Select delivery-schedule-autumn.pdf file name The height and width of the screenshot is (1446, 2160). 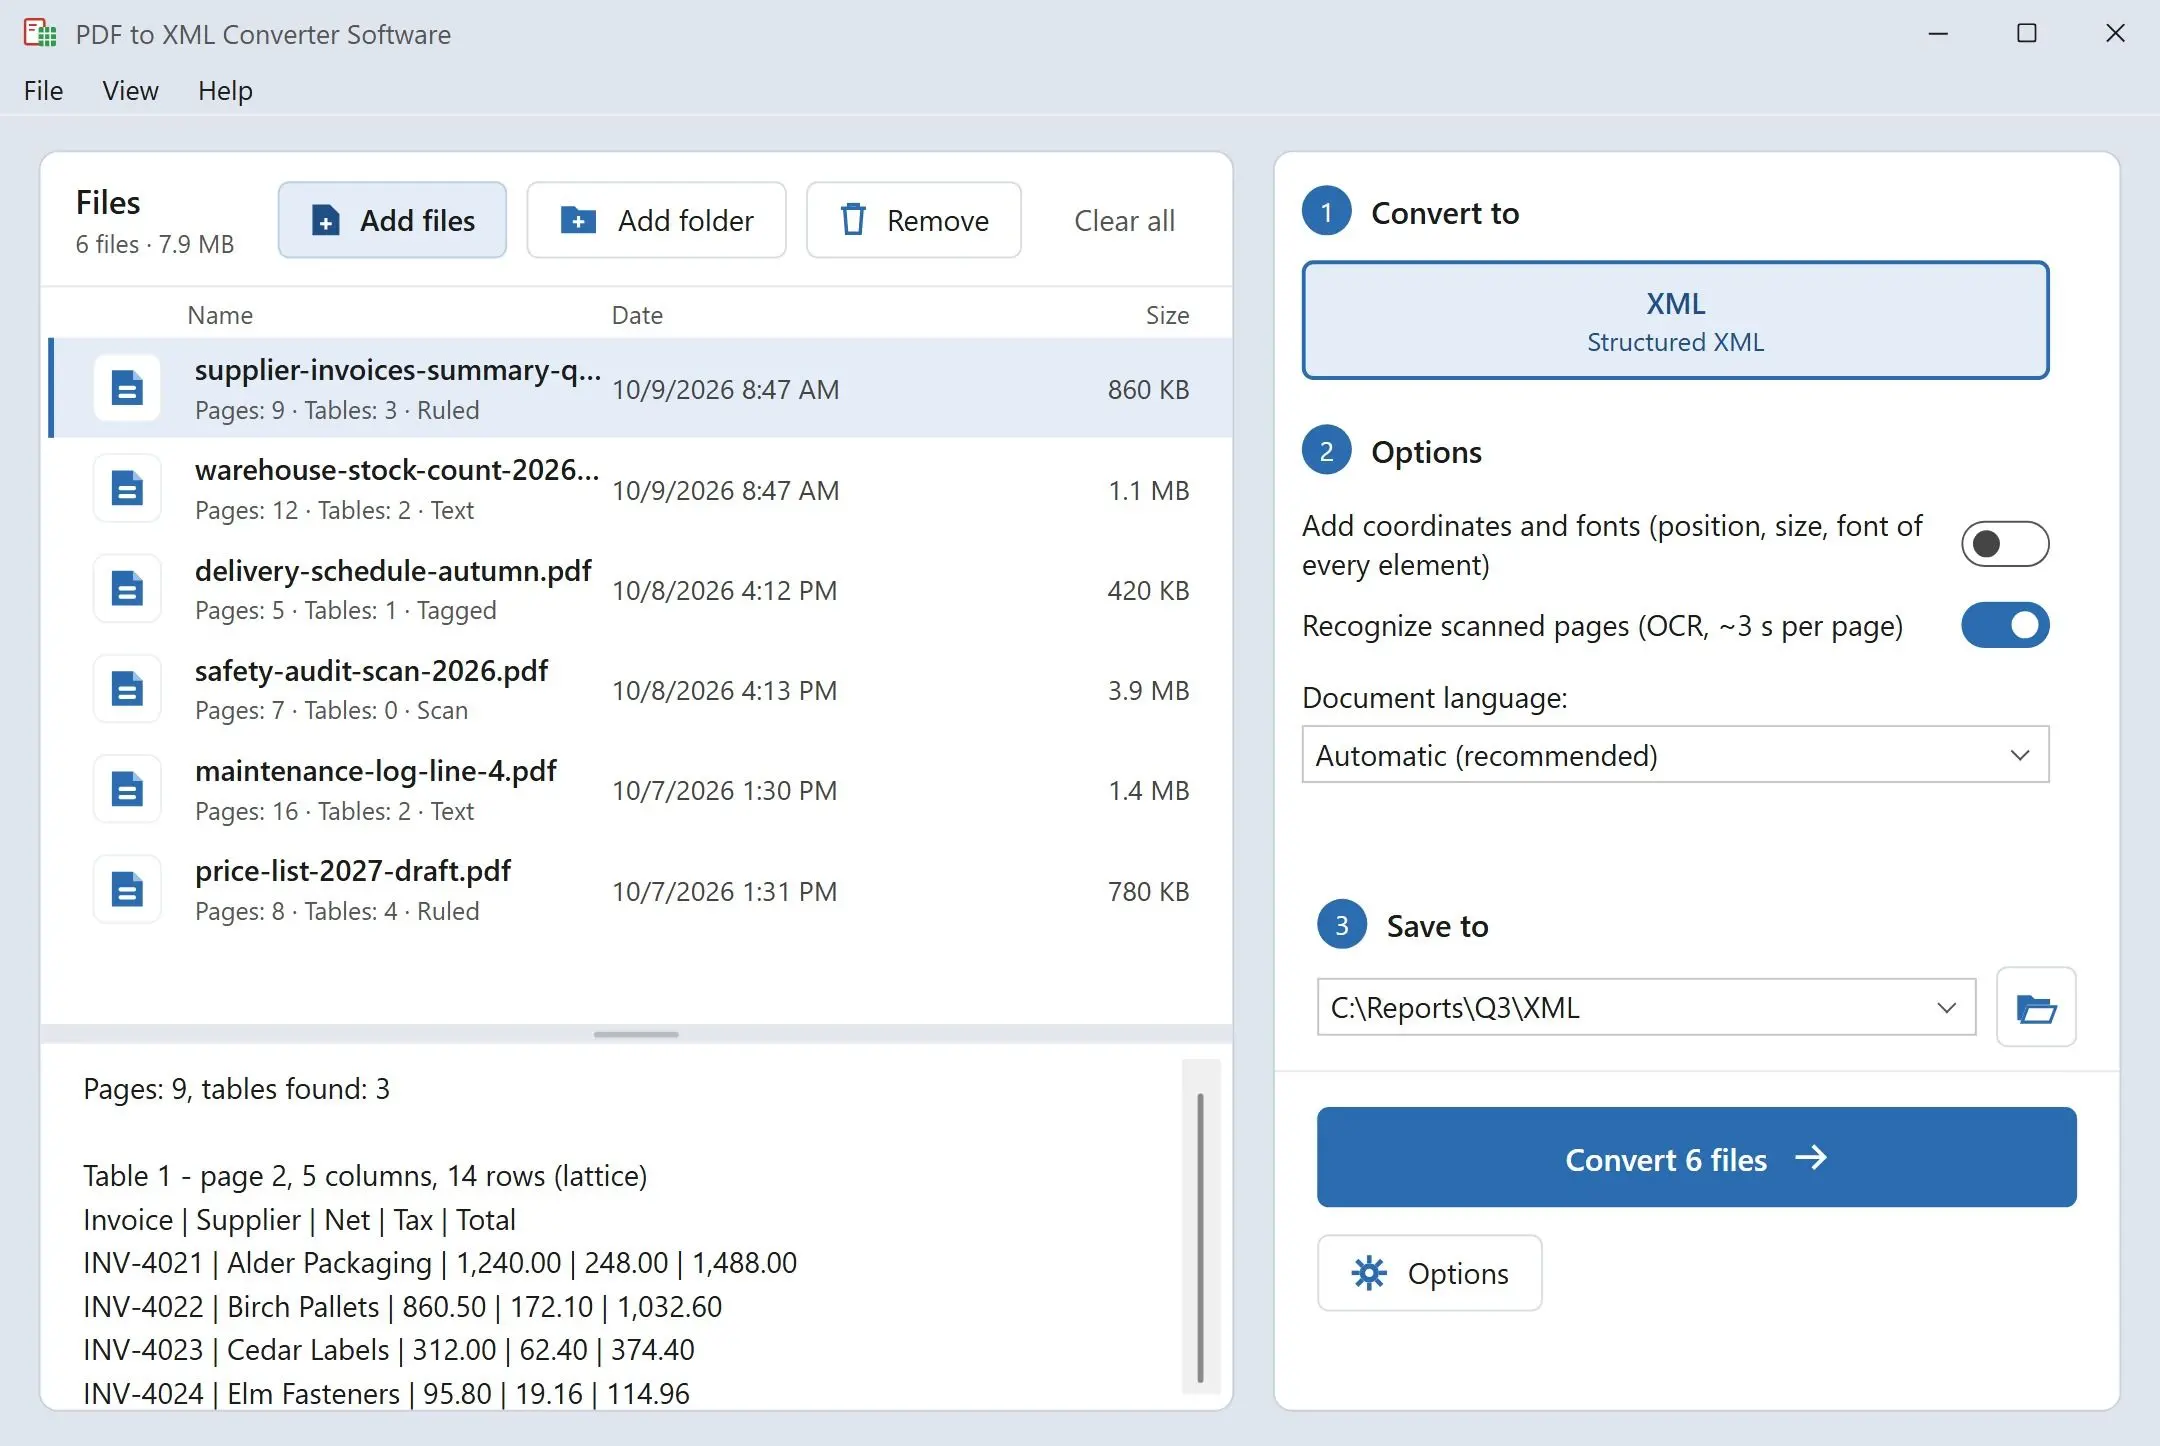coord(393,571)
